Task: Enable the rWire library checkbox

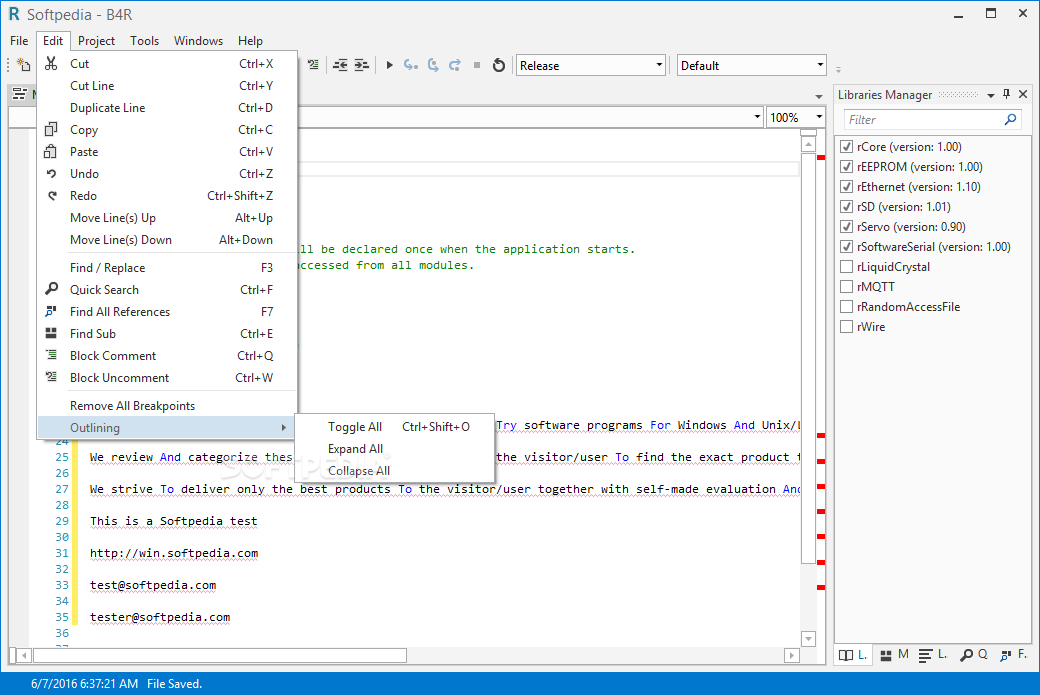Action: point(846,326)
